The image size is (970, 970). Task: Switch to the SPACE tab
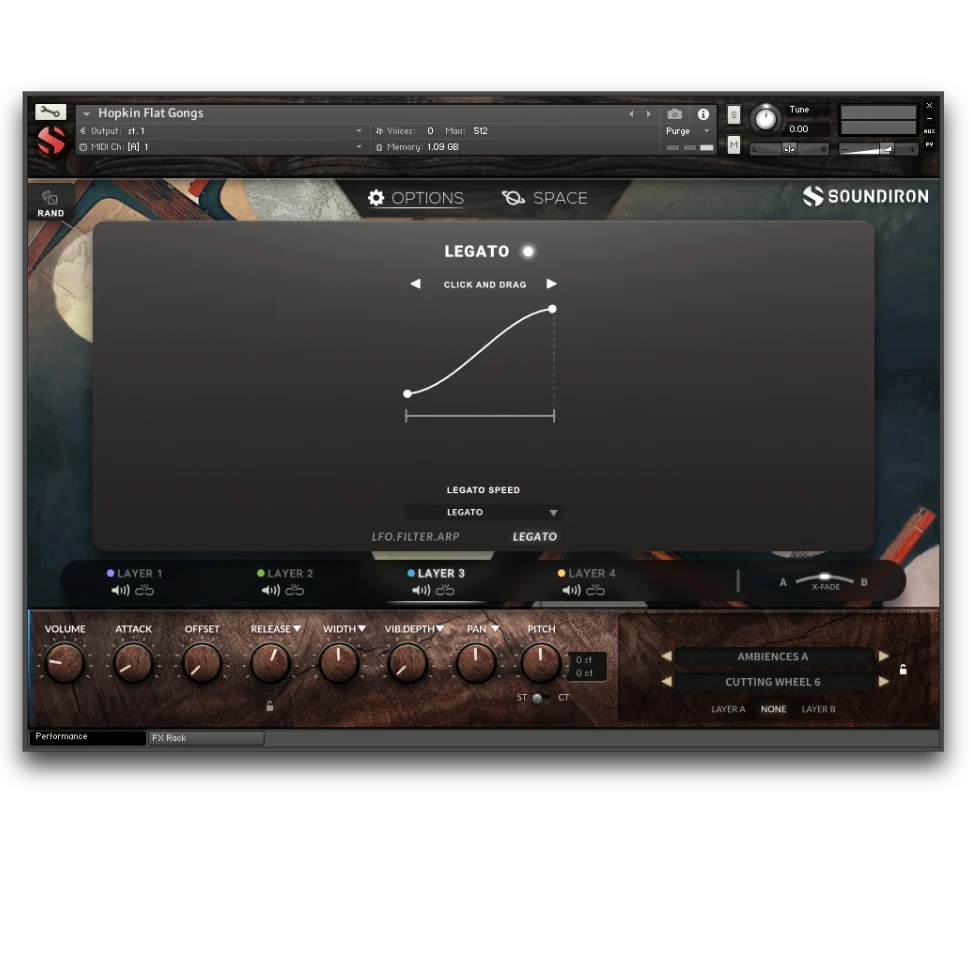click(x=544, y=198)
